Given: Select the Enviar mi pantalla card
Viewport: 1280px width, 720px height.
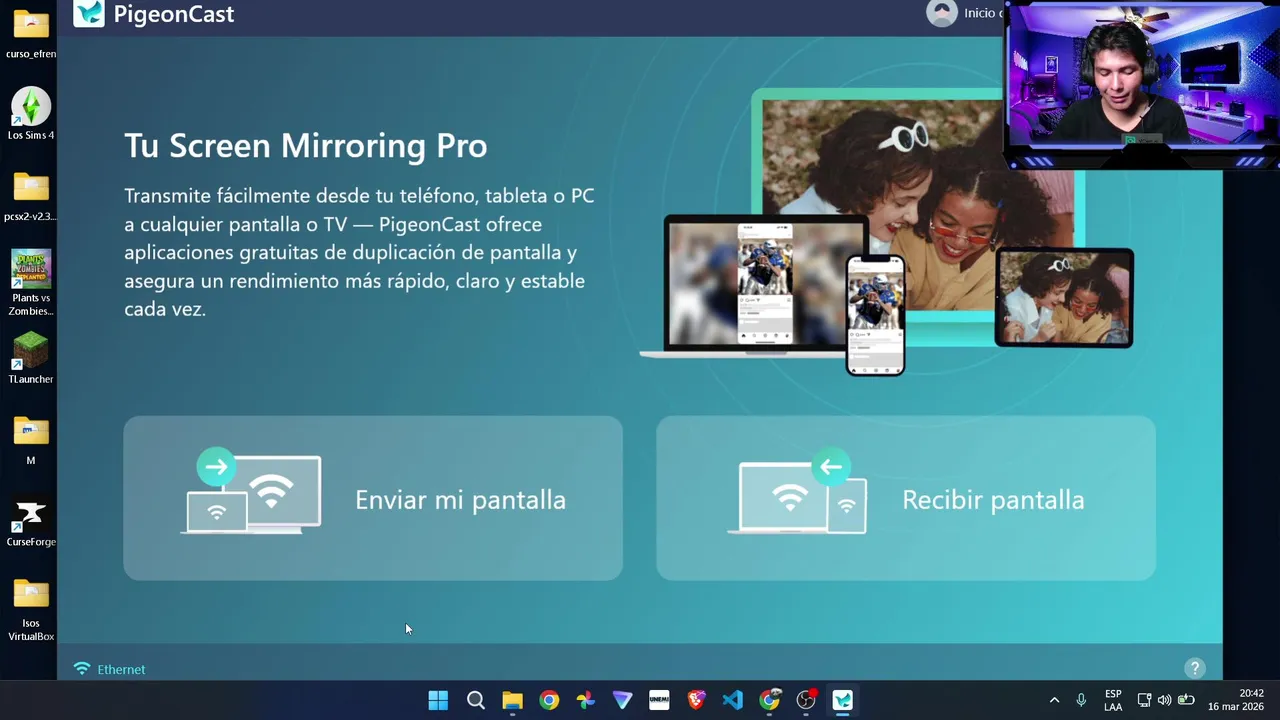Looking at the screenshot, I should pyautogui.click(x=373, y=498).
